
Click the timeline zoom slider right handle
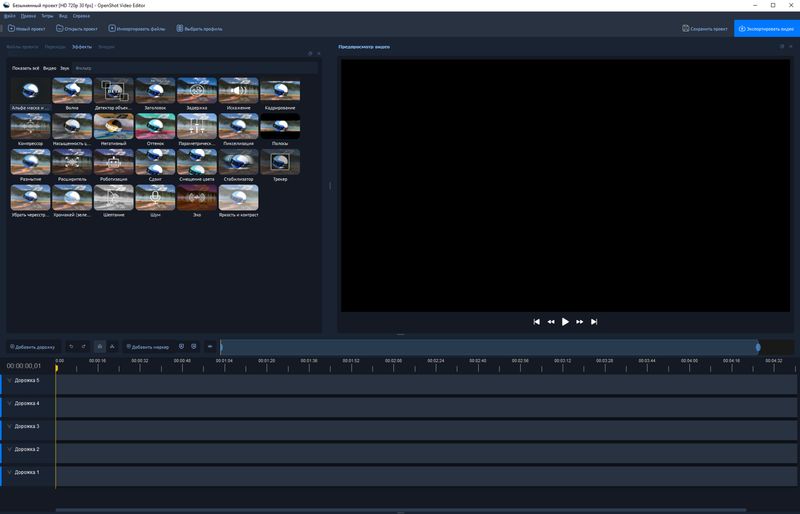click(757, 347)
